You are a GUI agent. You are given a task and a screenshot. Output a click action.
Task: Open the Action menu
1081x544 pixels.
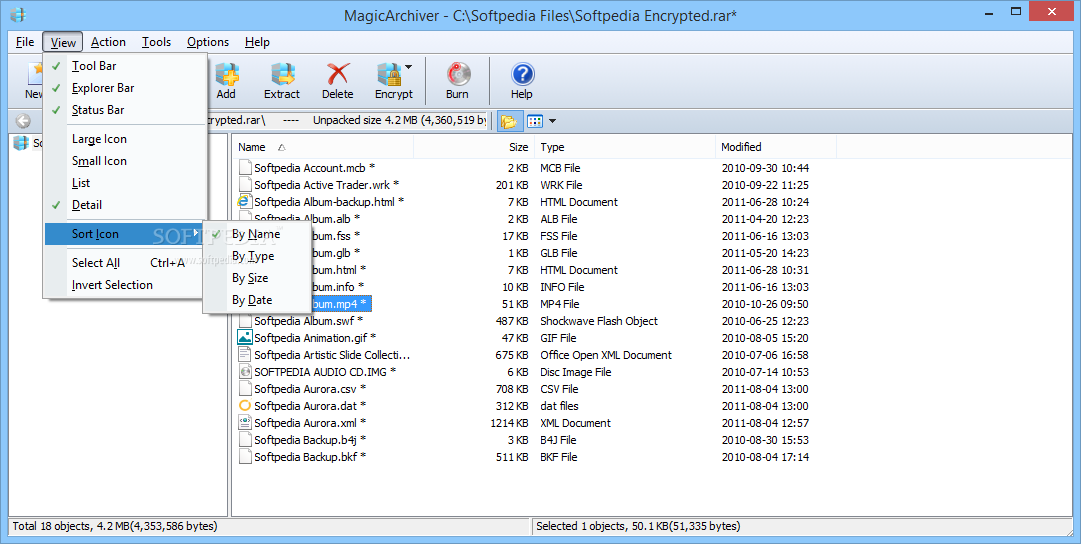108,42
